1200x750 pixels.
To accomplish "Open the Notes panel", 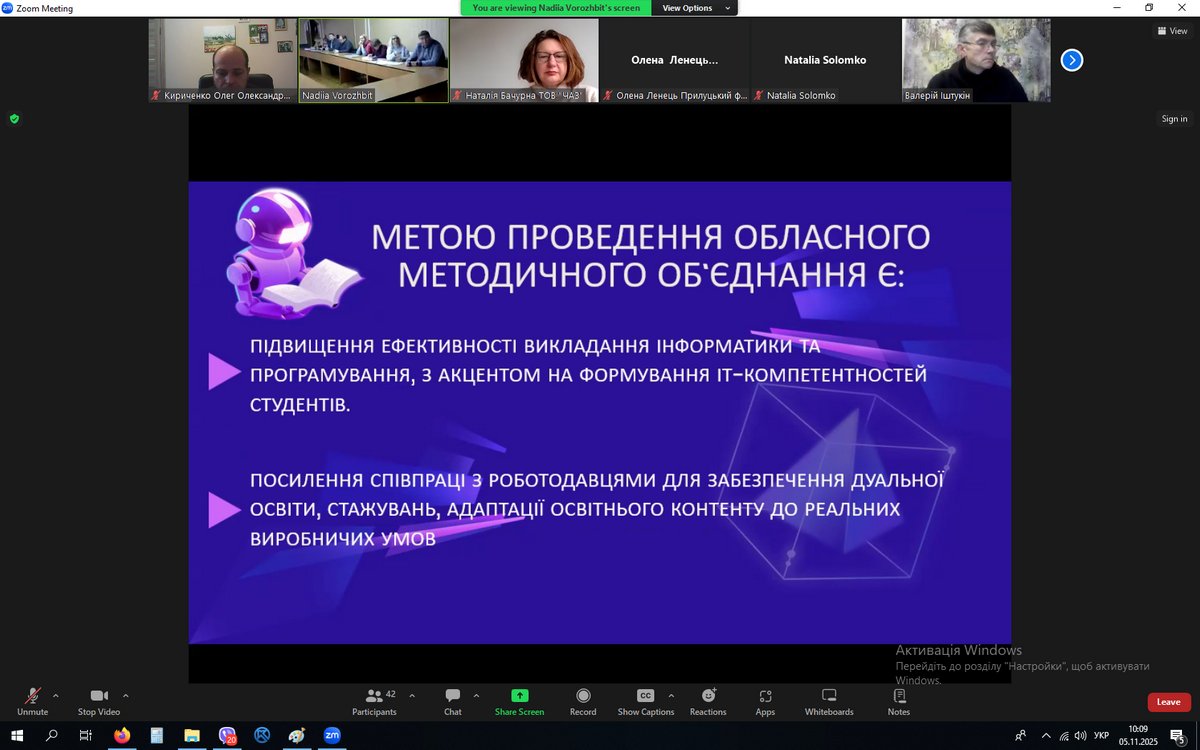I will pos(899,701).
